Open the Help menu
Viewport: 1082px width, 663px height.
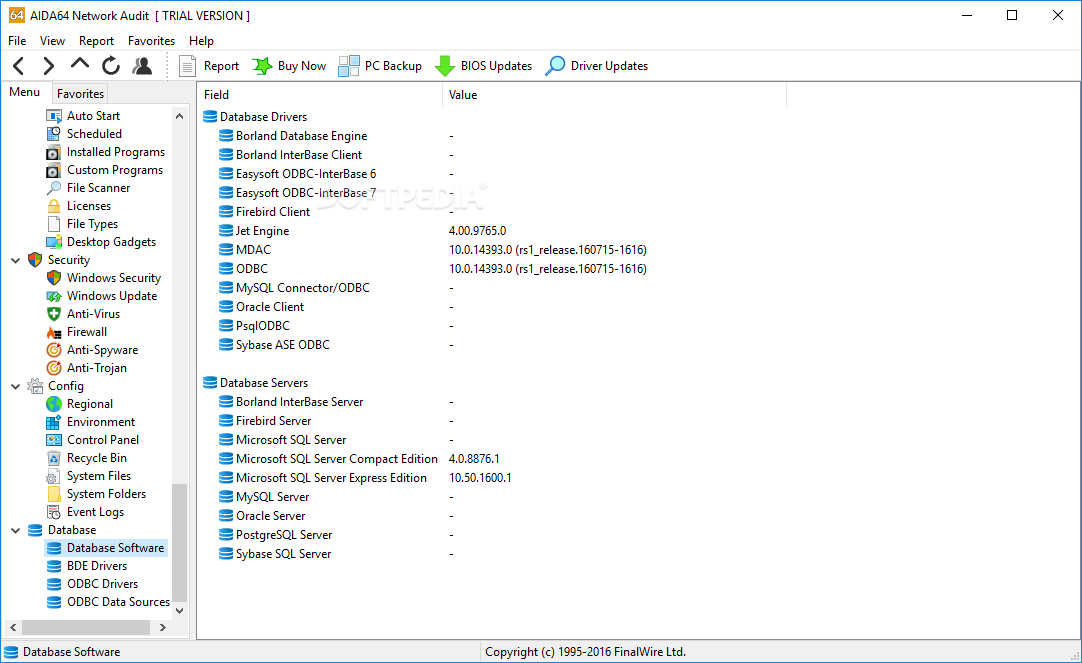click(201, 41)
